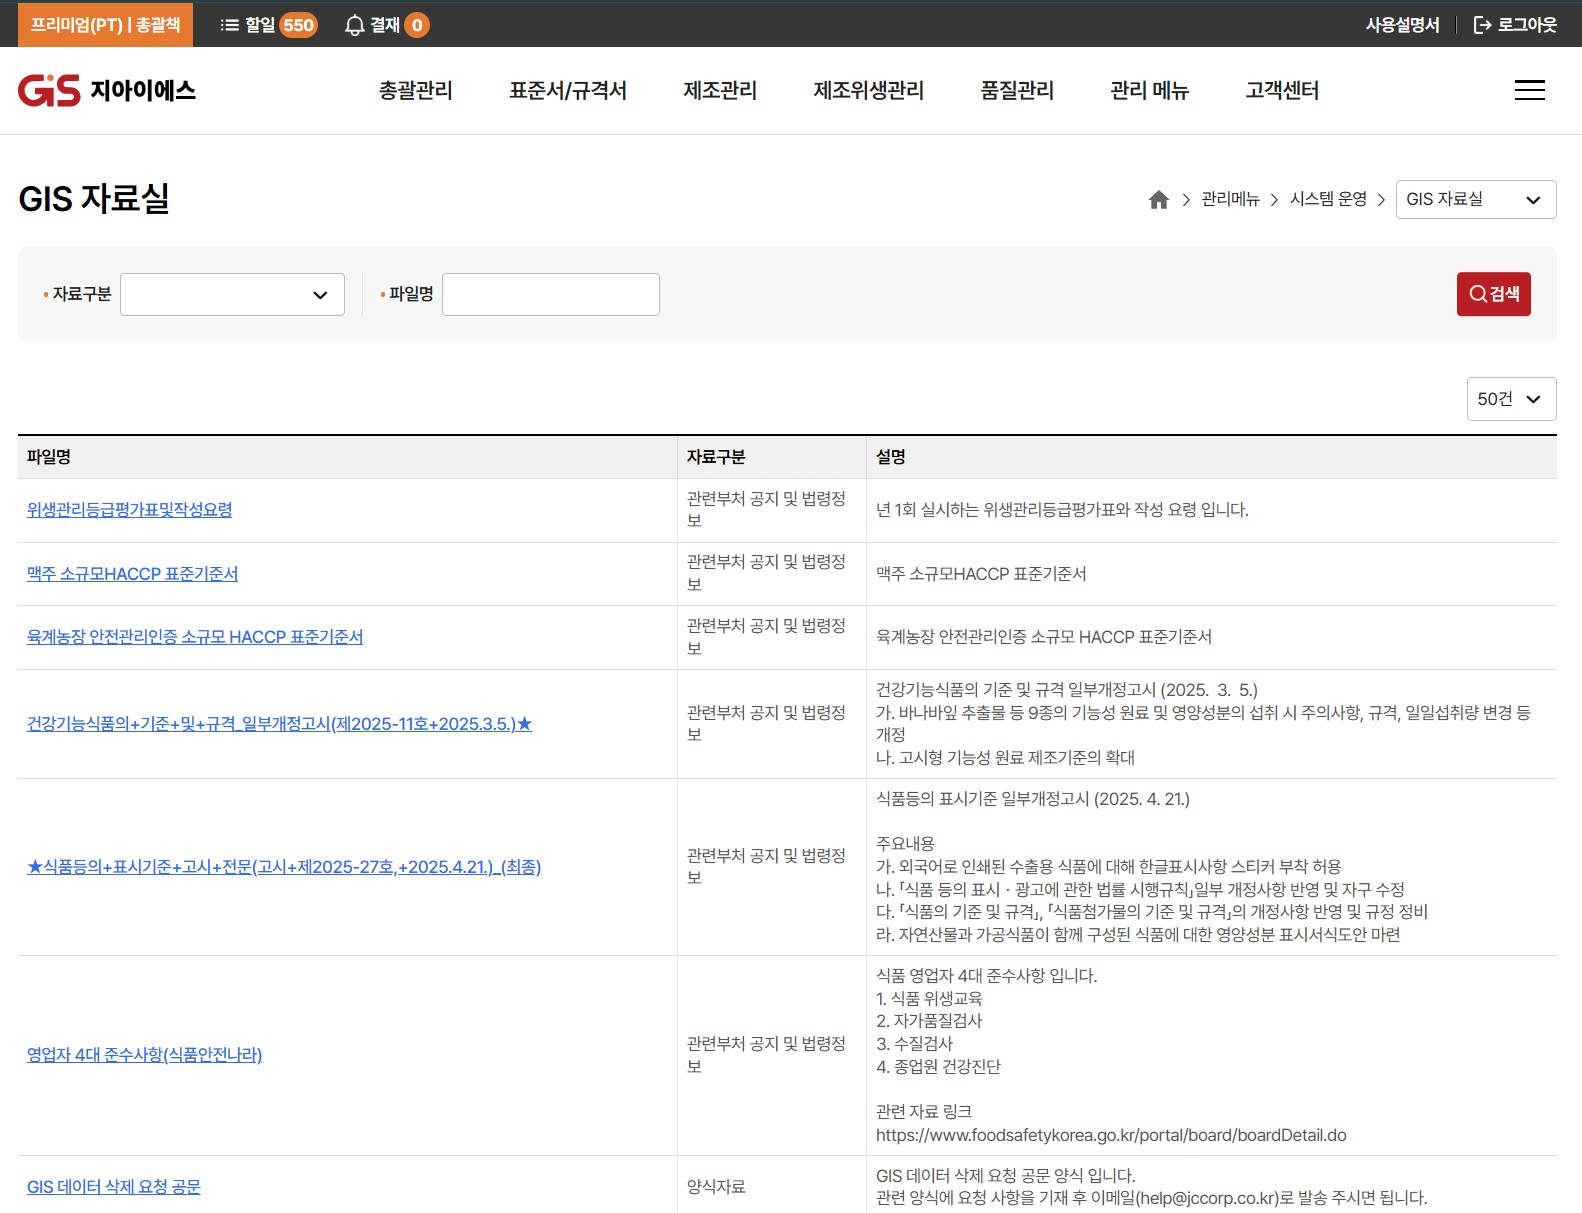Screen dimensions: 1582x1213
Task: Open the 사용설명서 user manual
Action: (1402, 25)
